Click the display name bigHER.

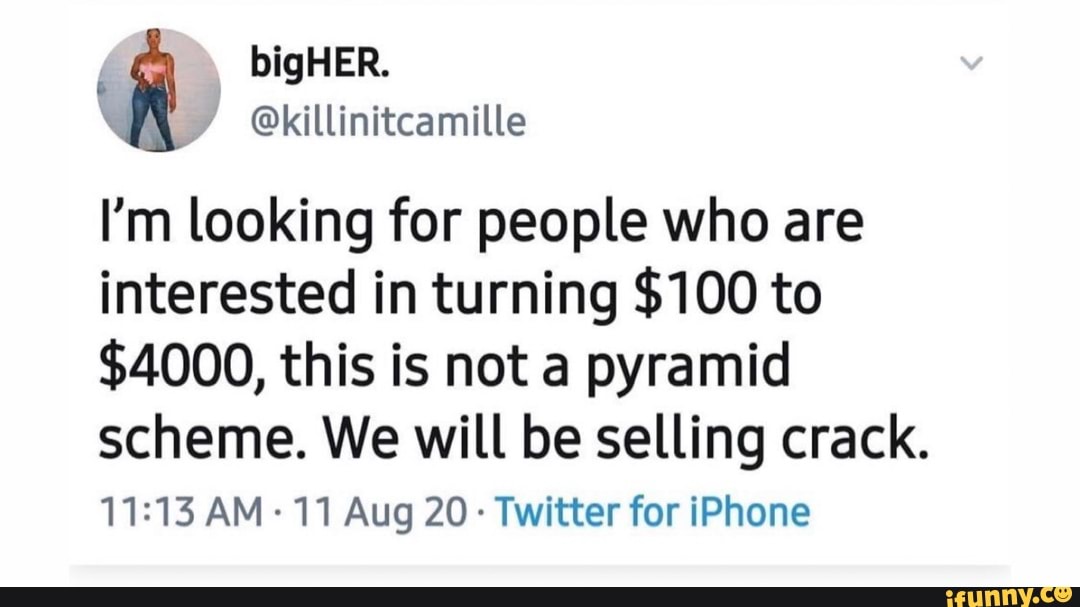tap(320, 65)
